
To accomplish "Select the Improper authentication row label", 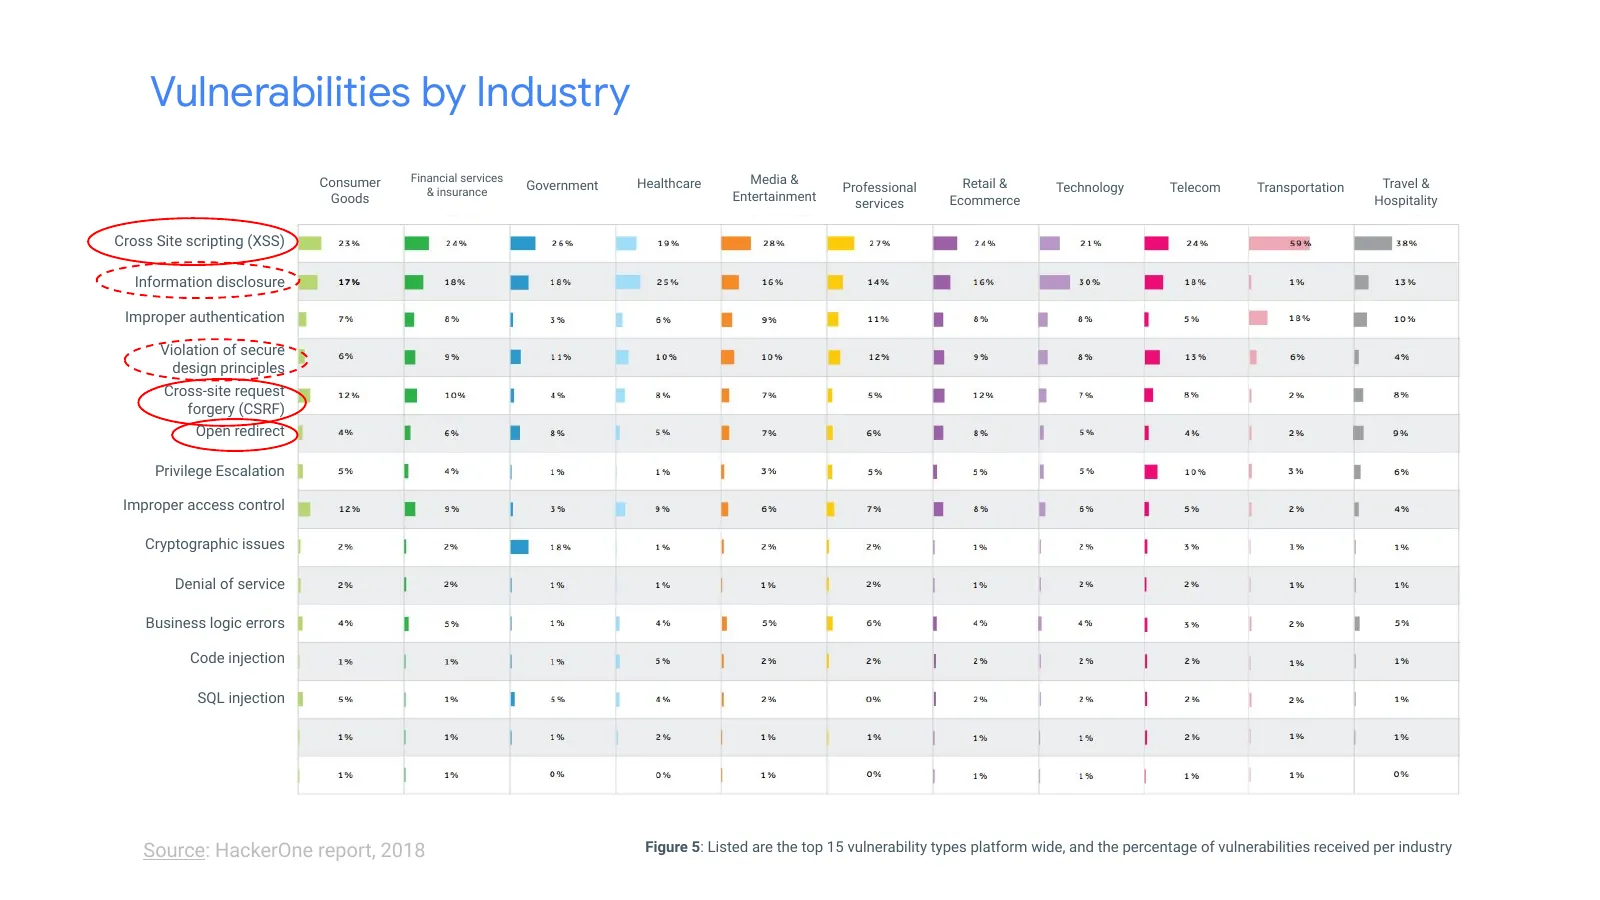I will (205, 317).
